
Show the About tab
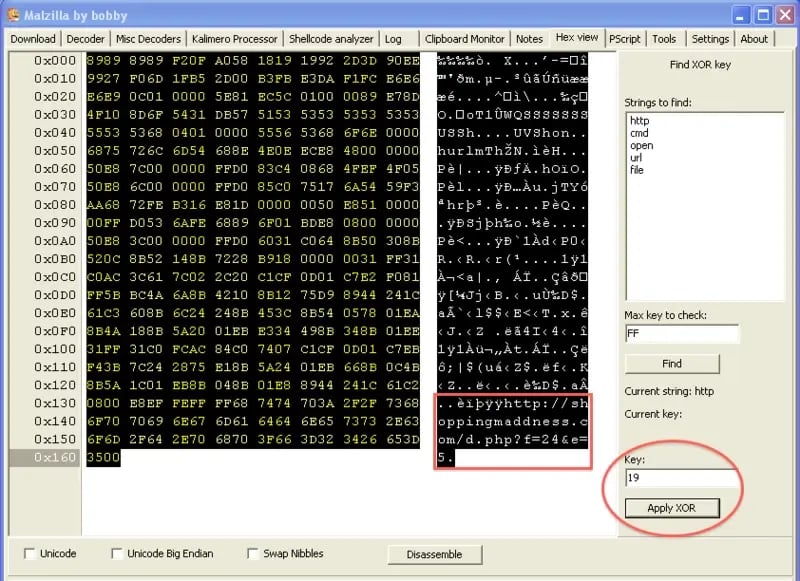pos(754,39)
